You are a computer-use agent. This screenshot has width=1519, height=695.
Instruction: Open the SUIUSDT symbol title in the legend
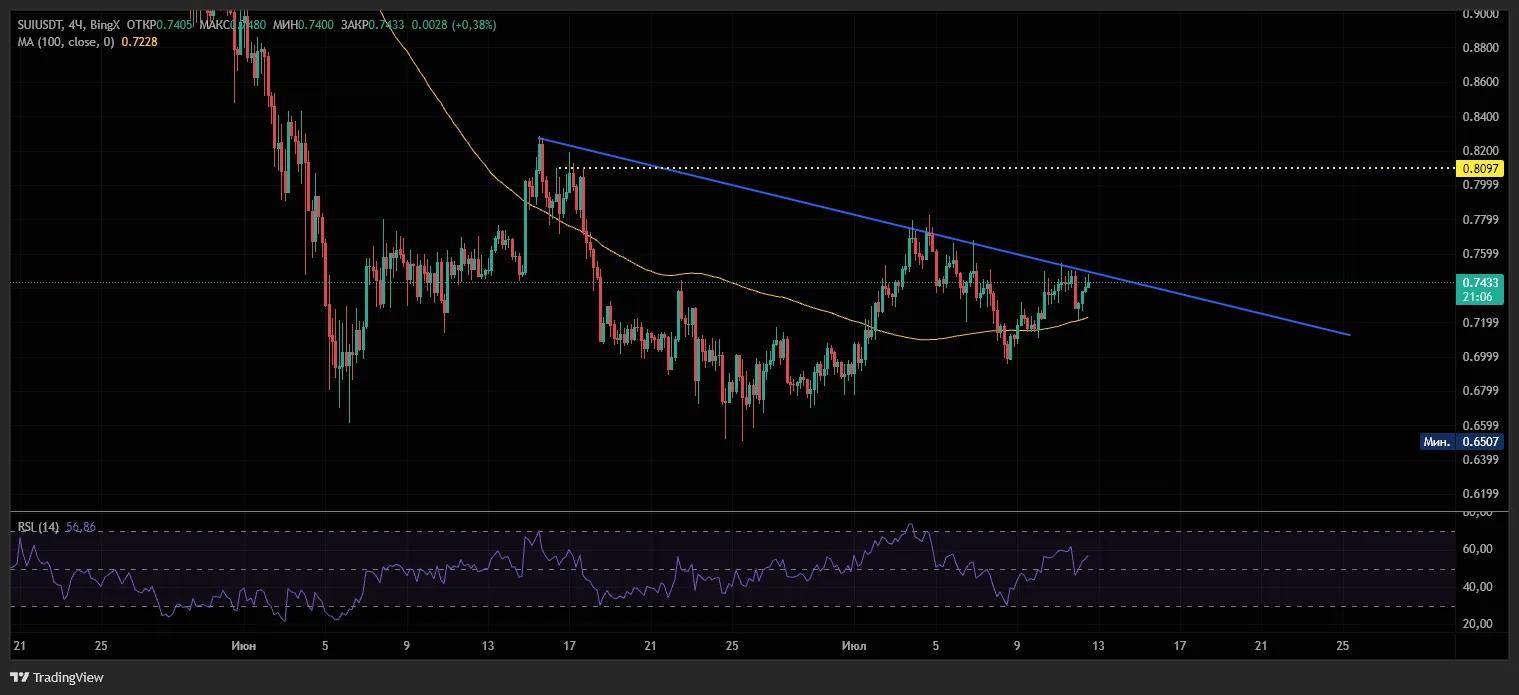pyautogui.click(x=41, y=24)
